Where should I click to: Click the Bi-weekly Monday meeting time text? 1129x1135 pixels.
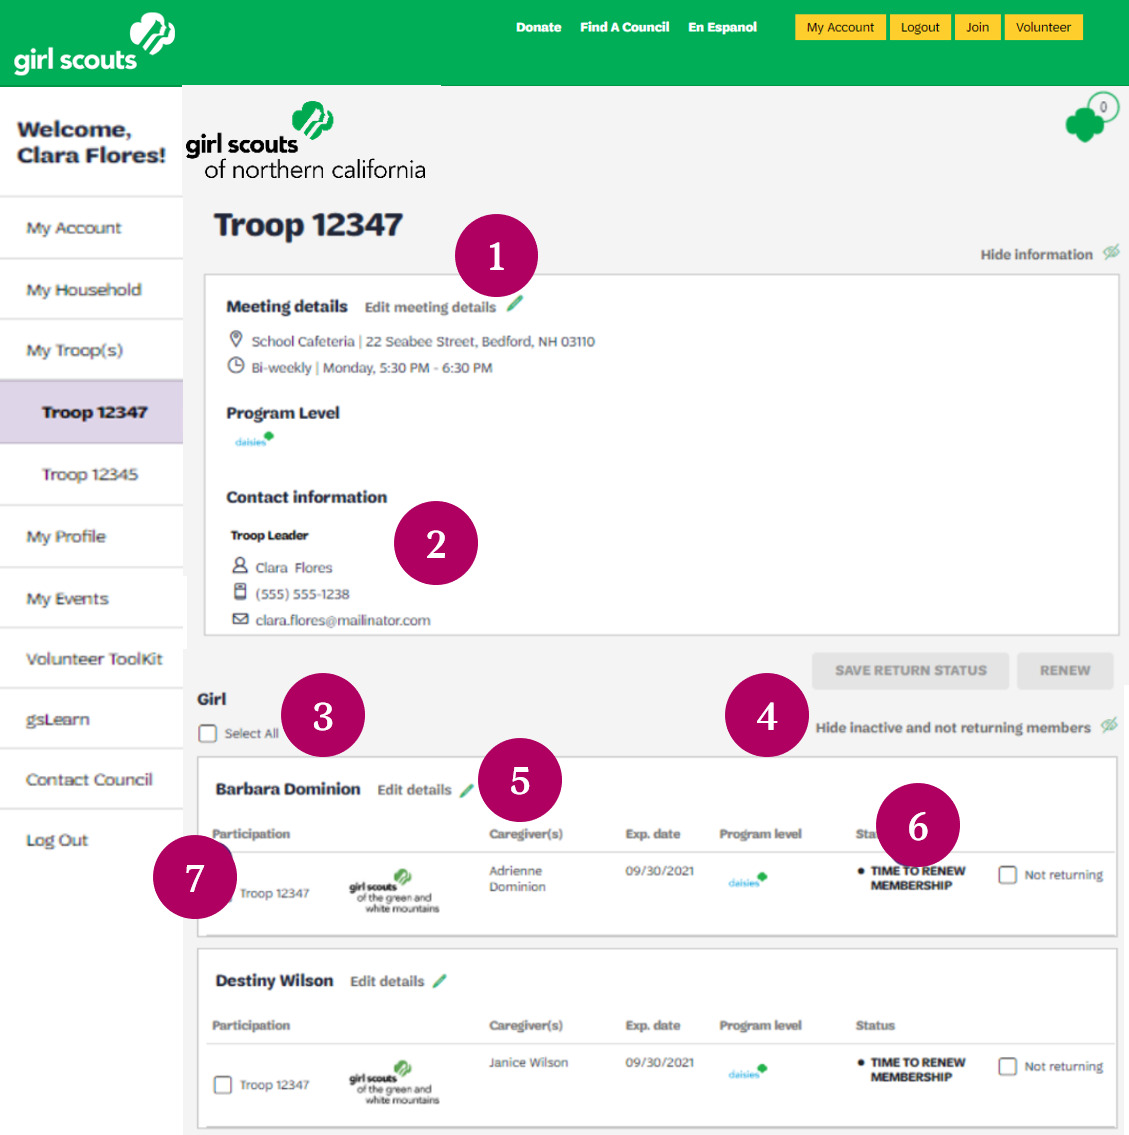pos(372,368)
